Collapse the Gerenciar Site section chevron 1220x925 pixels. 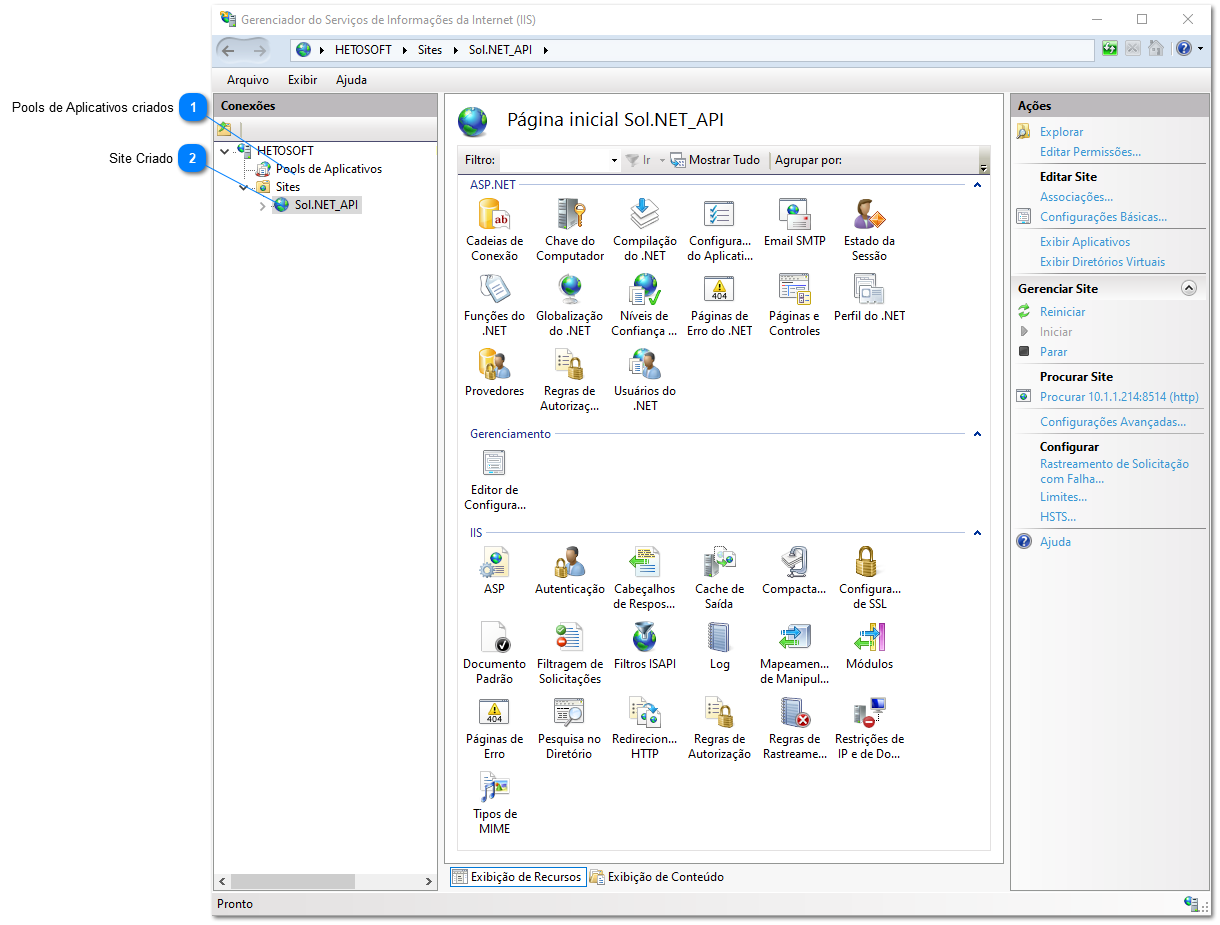pos(1189,287)
